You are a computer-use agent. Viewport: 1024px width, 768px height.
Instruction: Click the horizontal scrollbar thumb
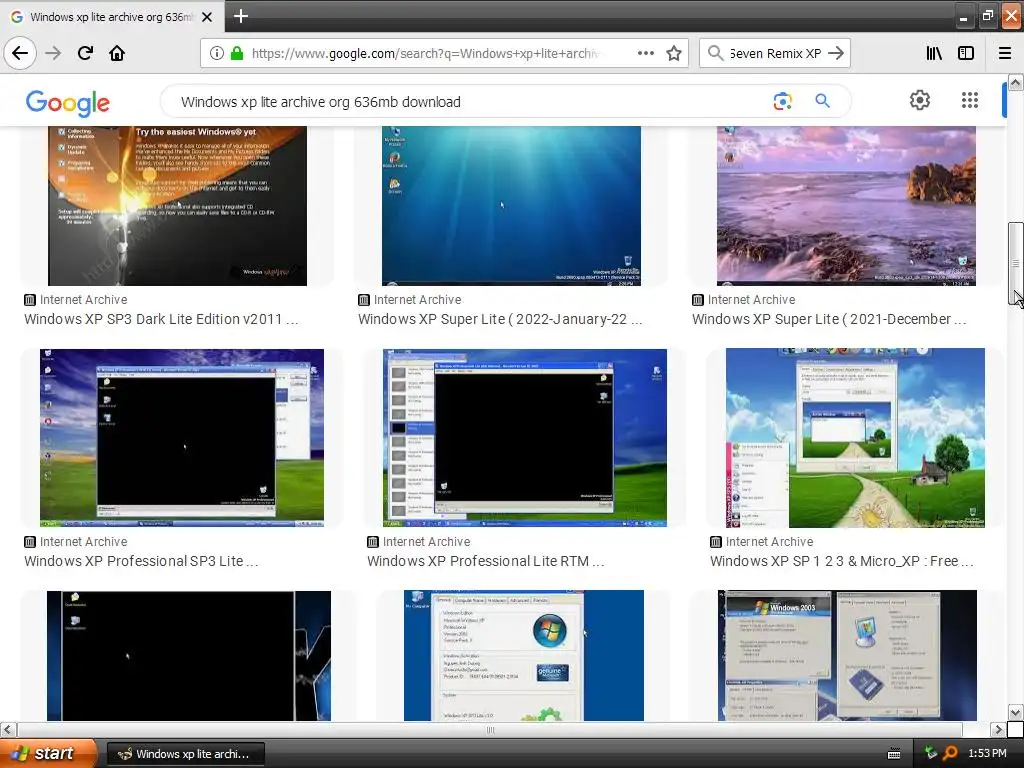[490, 729]
